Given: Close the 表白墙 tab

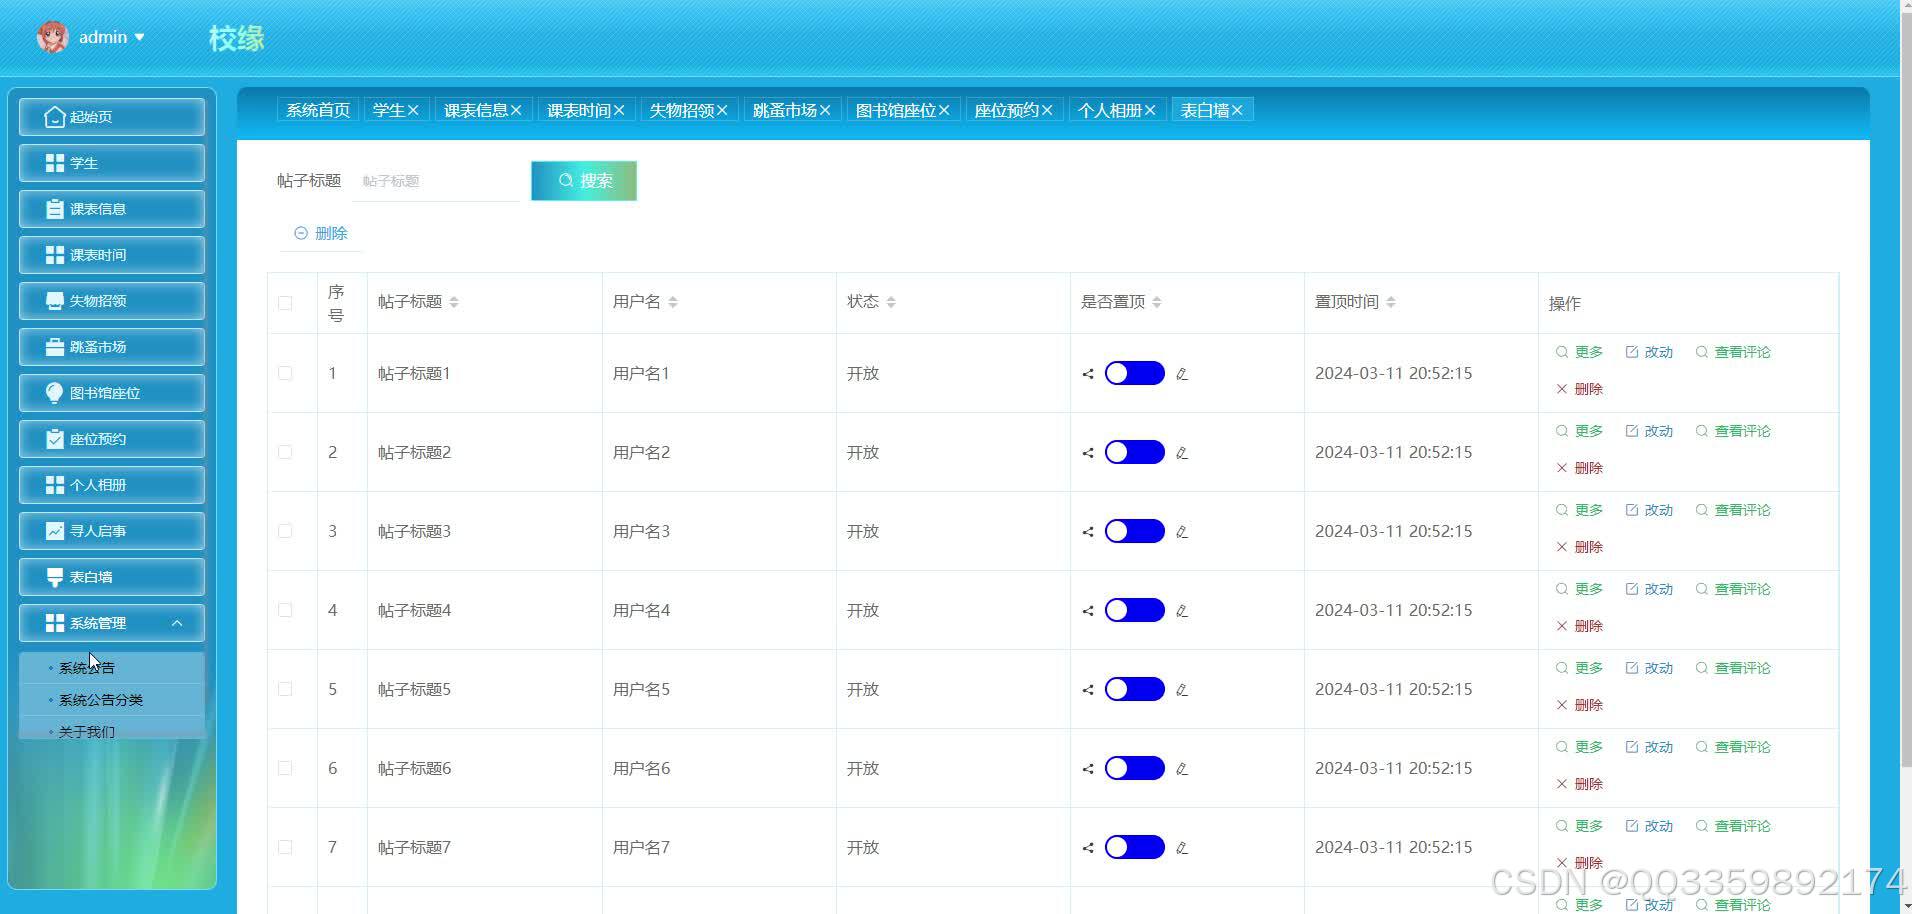Looking at the screenshot, I should tap(1237, 110).
